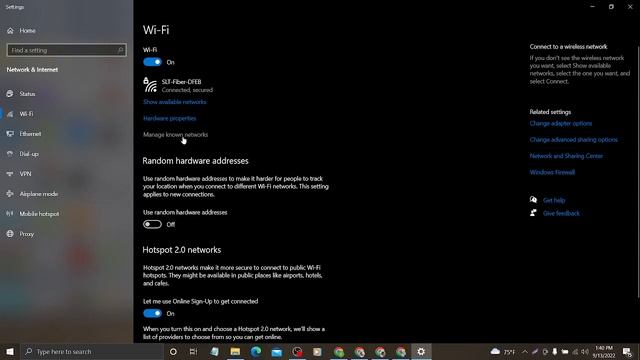The width and height of the screenshot is (640, 360).
Task: Open the Mail app on taskbar
Action: point(277,351)
